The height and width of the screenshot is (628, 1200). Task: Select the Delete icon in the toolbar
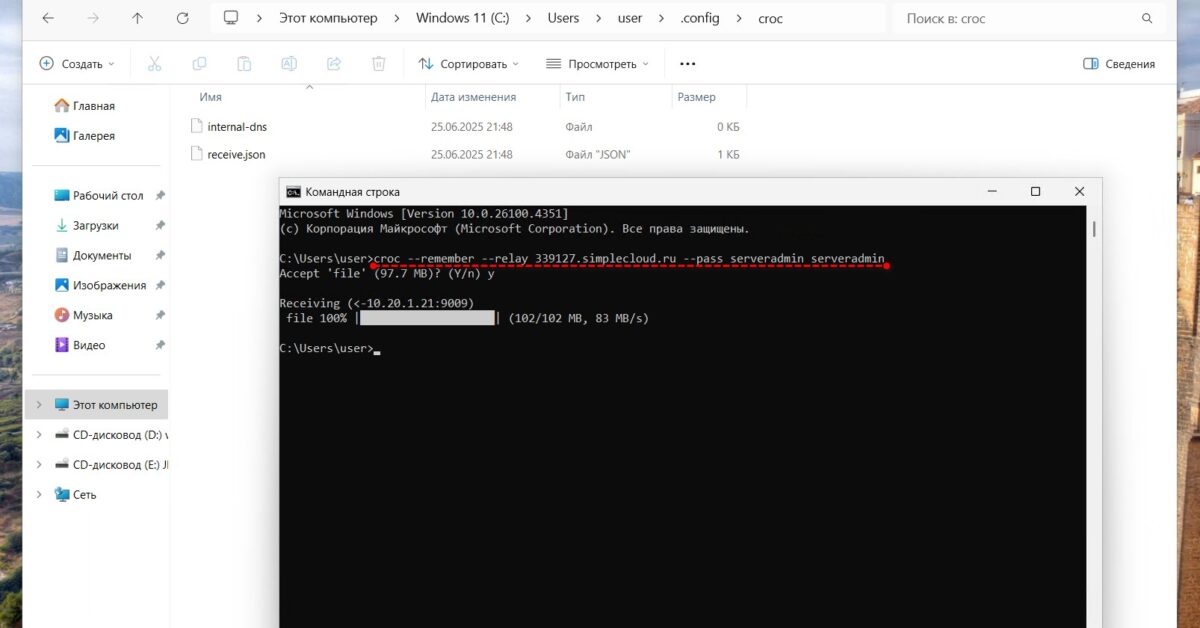(x=378, y=63)
